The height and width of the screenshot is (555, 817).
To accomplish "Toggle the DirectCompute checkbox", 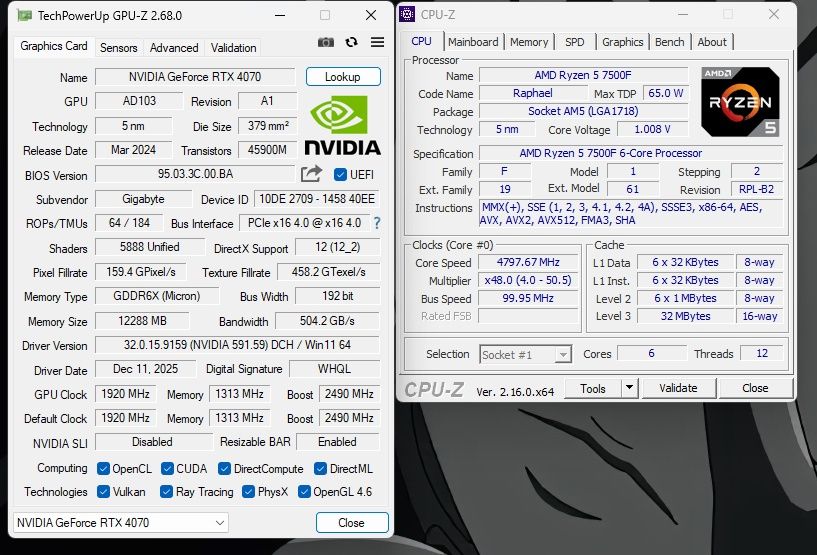I will pos(225,468).
